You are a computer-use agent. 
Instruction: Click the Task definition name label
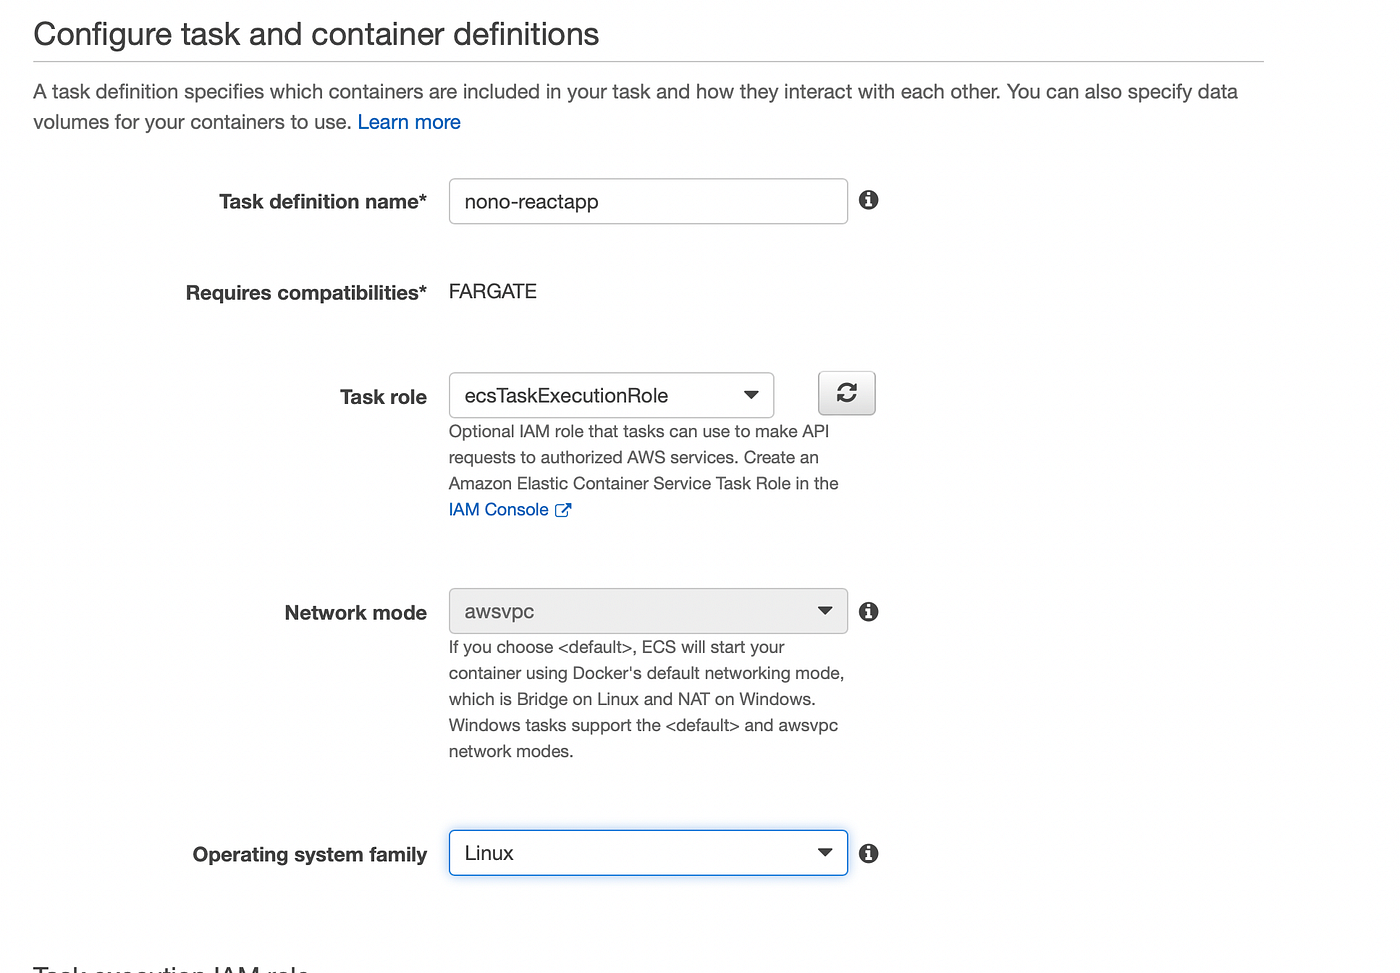322,202
